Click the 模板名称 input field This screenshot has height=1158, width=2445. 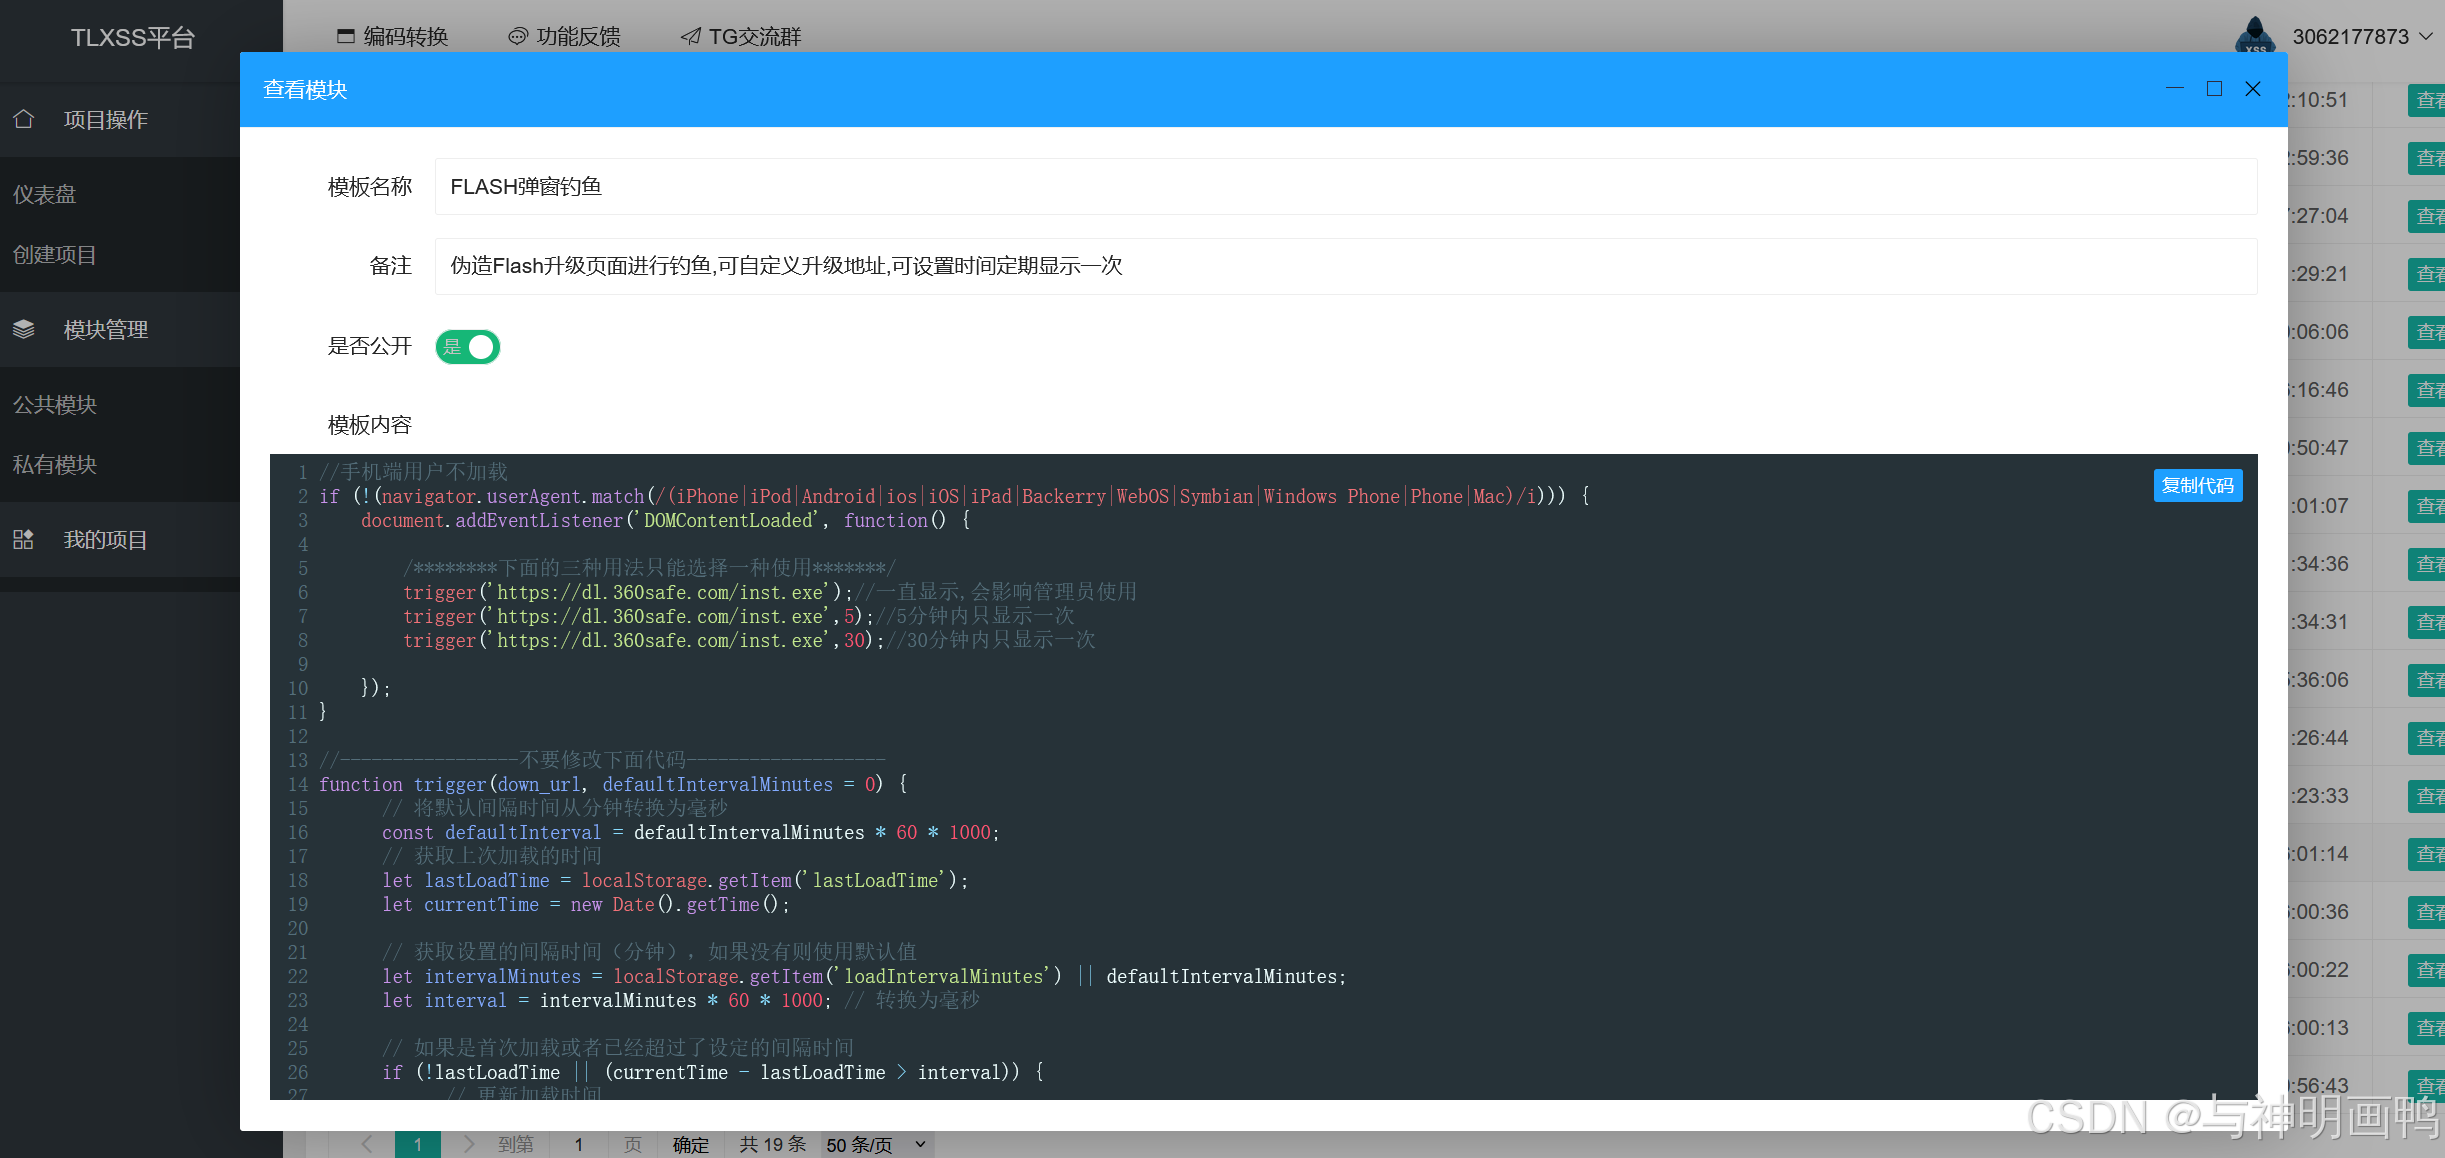pyautogui.click(x=1345, y=187)
